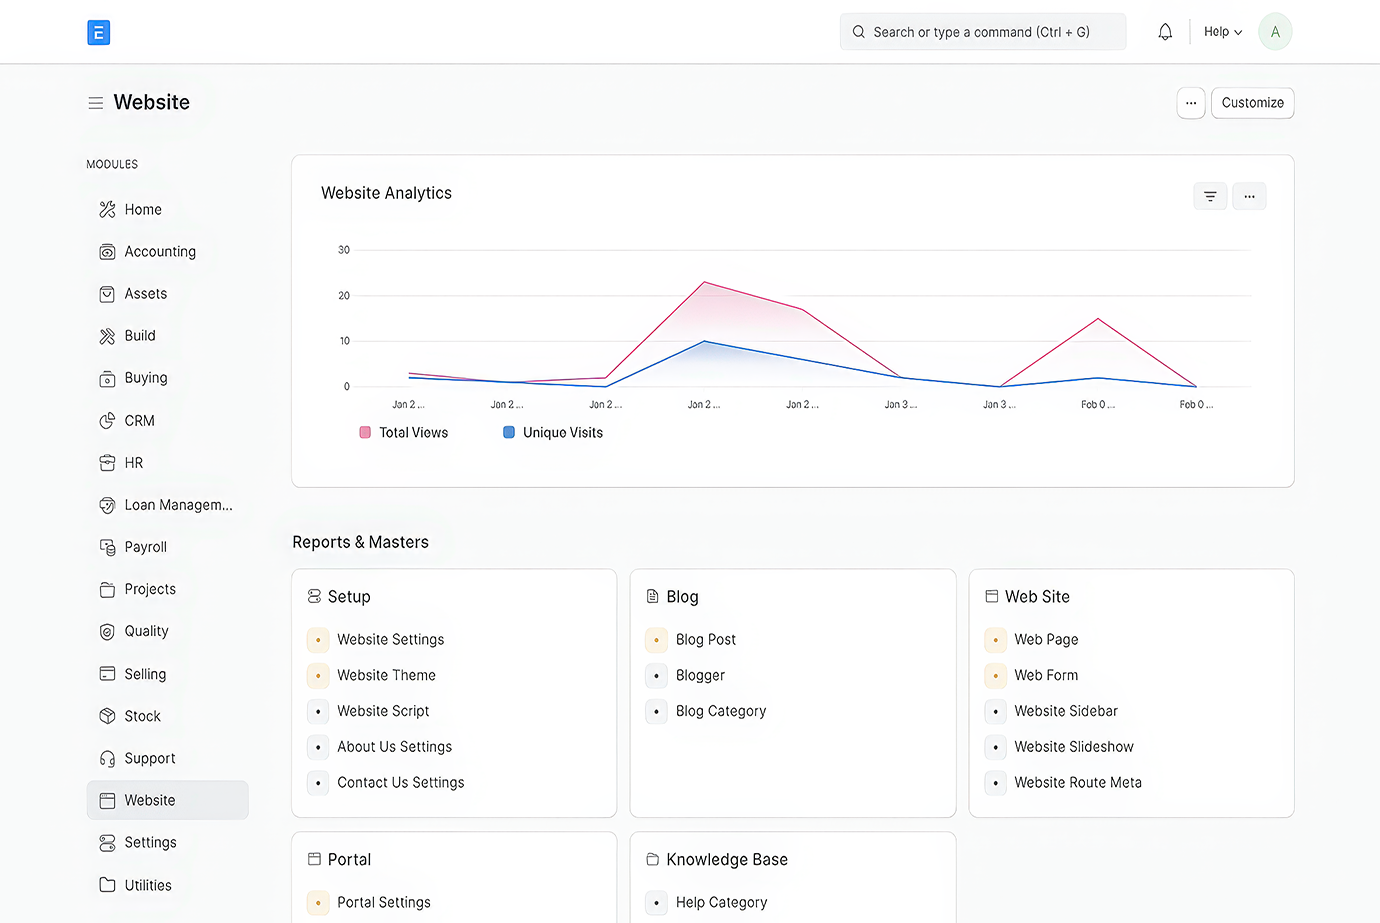Viewport: 1380px width, 923px height.
Task: Toggle the sidebar hamburger icon
Action: pyautogui.click(x=96, y=103)
